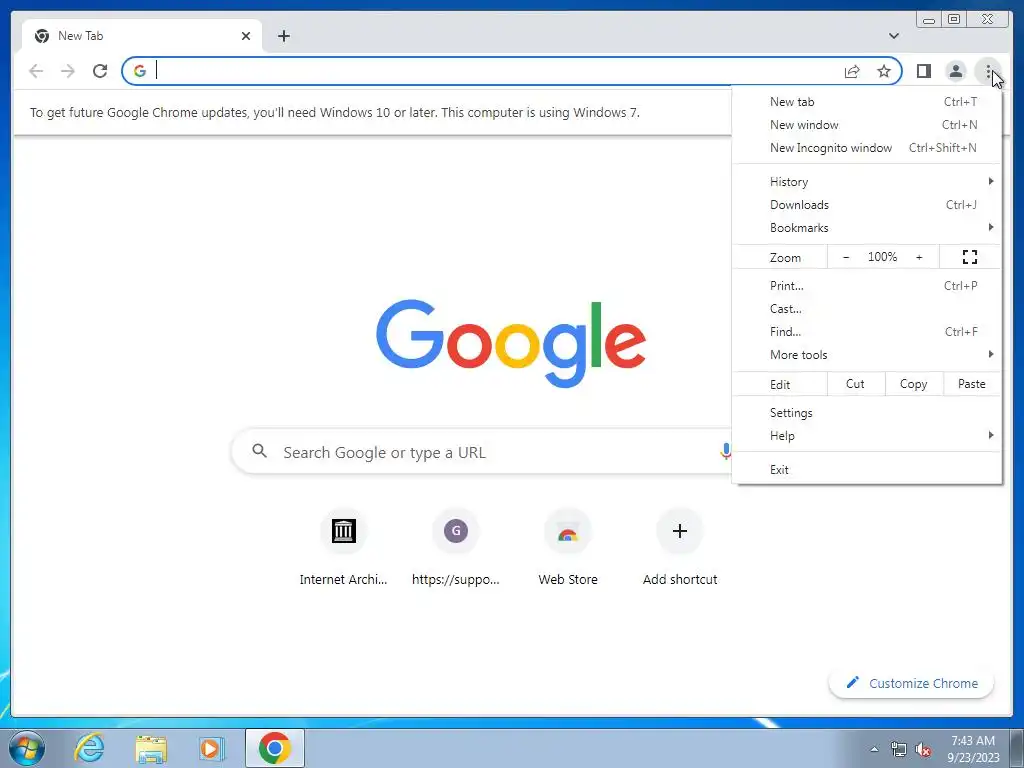The height and width of the screenshot is (768, 1024).
Task: Open Windows Explorer from the taskbar
Action: click(x=151, y=748)
